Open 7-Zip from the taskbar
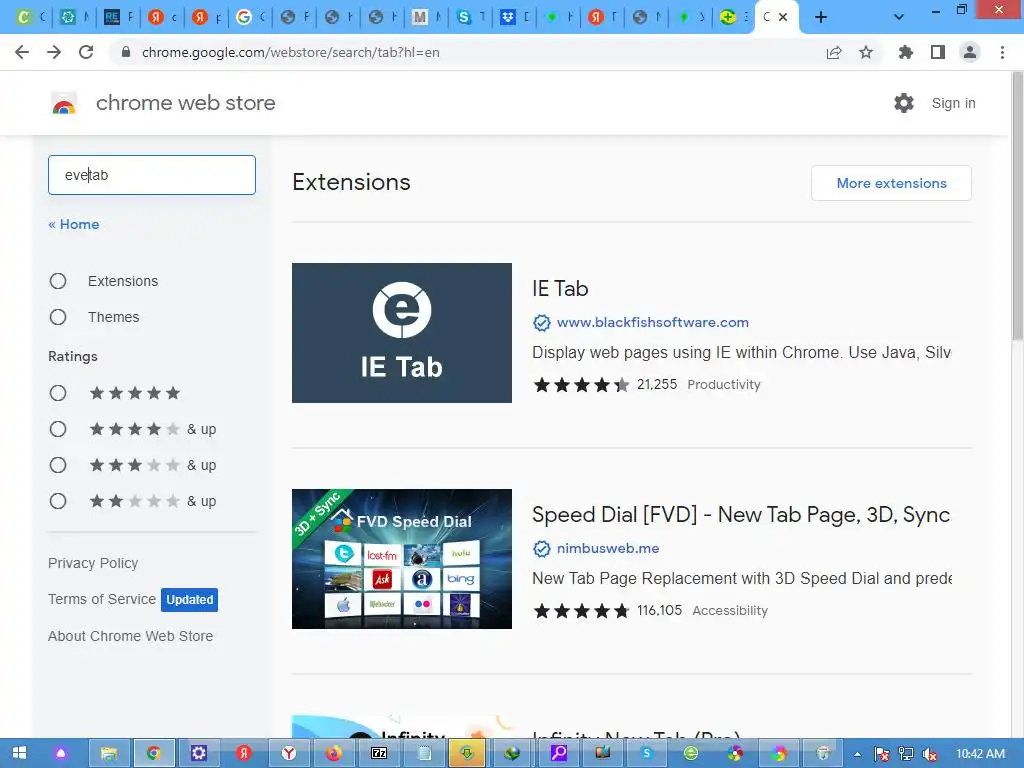Image resolution: width=1024 pixels, height=768 pixels. [379, 754]
